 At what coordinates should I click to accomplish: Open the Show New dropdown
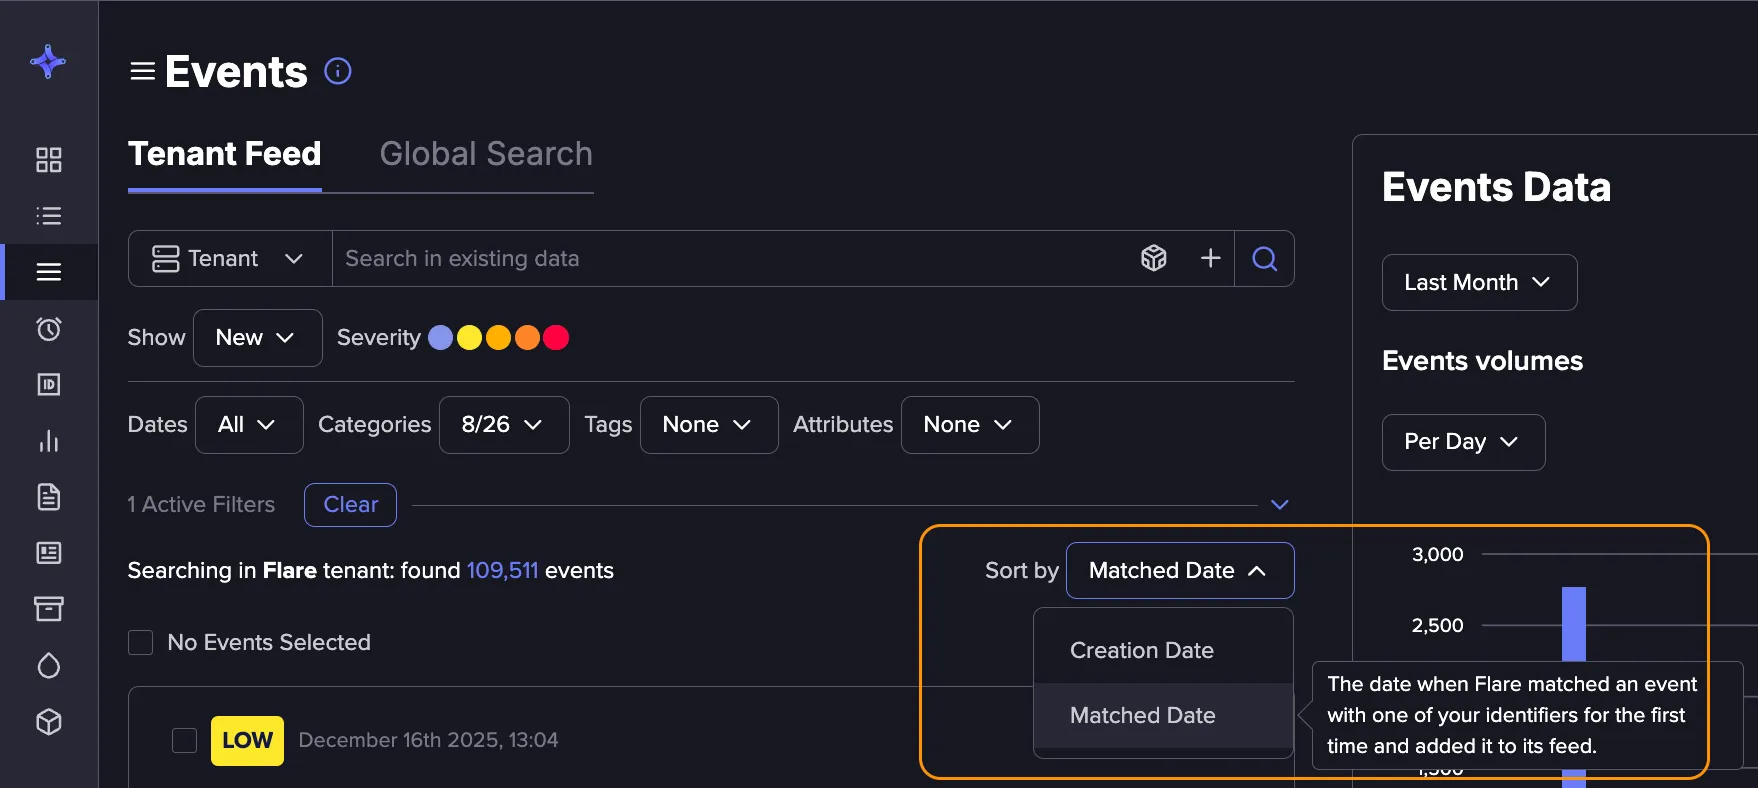point(257,338)
